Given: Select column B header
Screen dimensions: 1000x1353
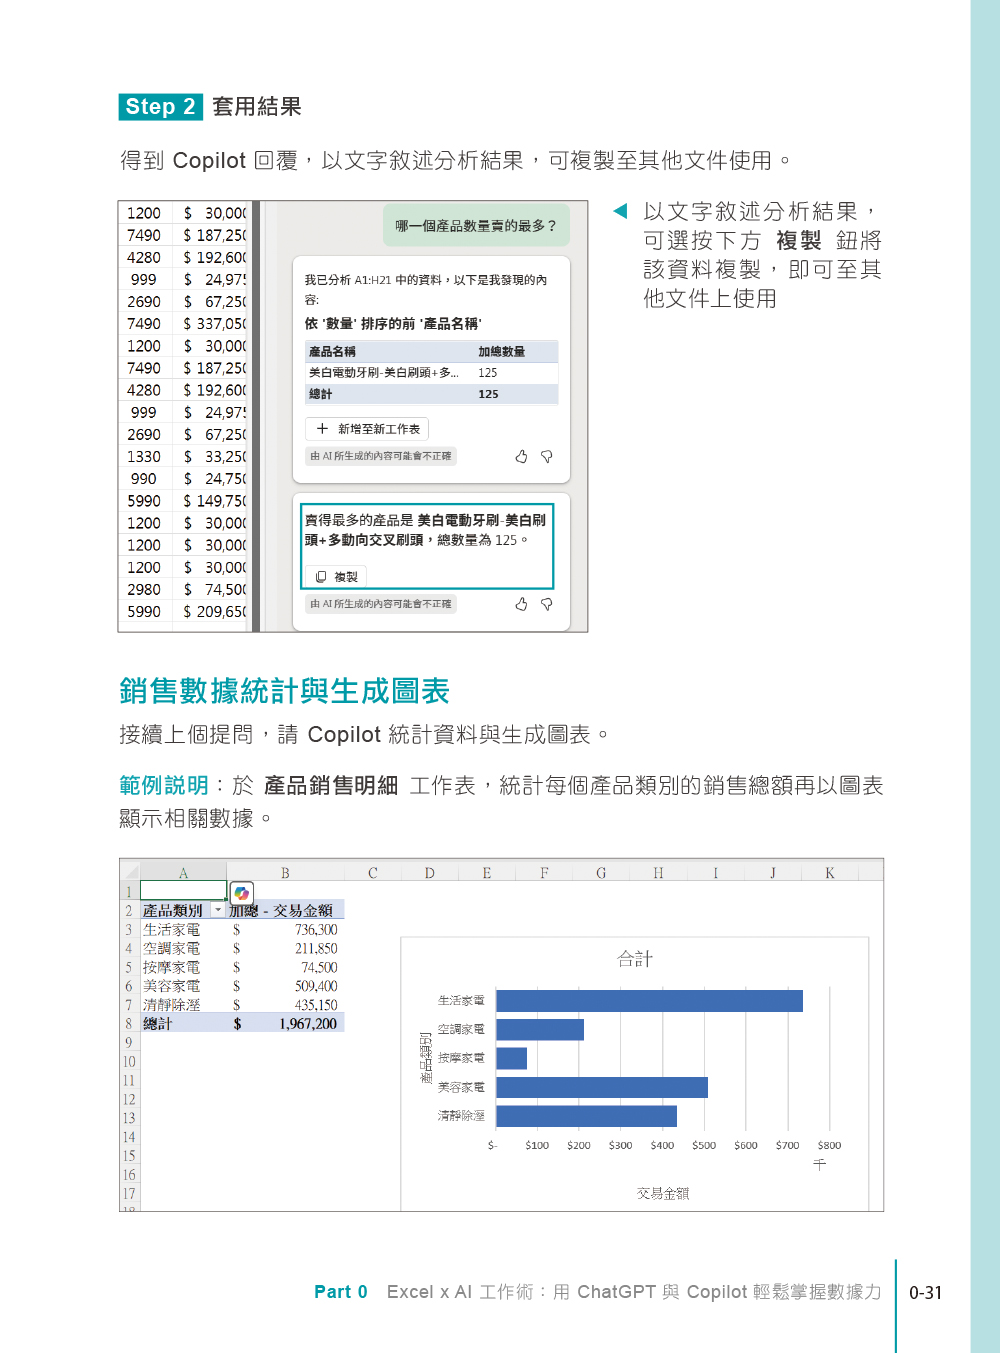Looking at the screenshot, I should [x=285, y=872].
